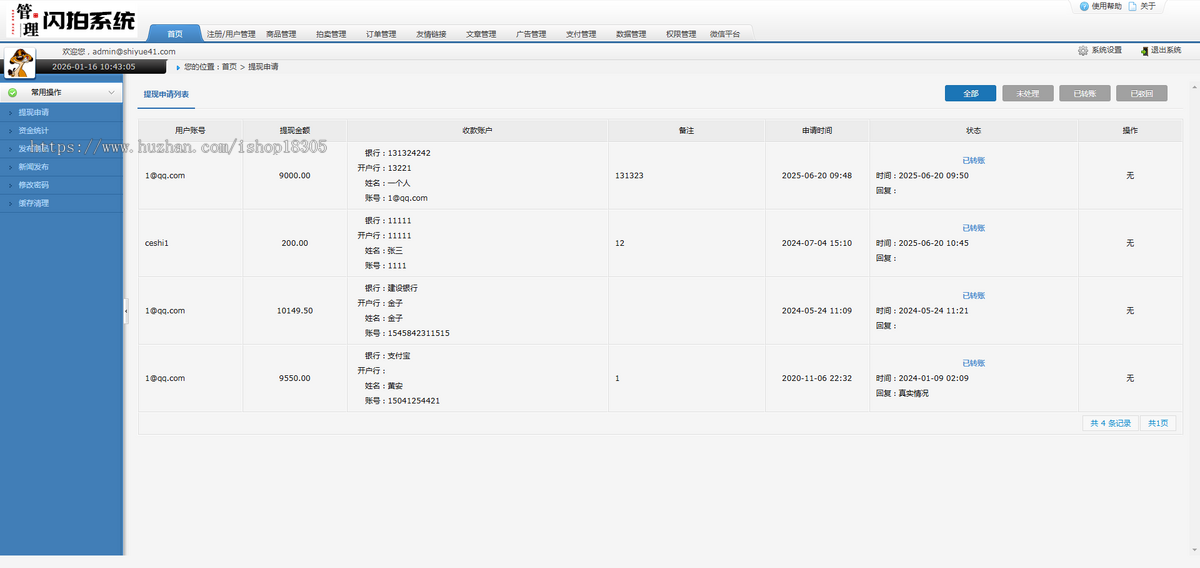Click the 共 4 条记录 pager box

coord(1111,423)
